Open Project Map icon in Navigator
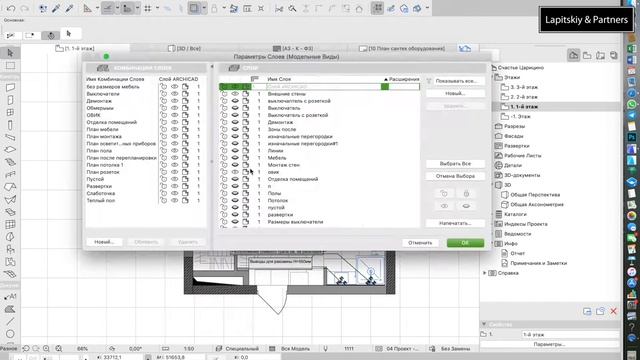Screen dimensions: 640x360 (x=573, y=55)
